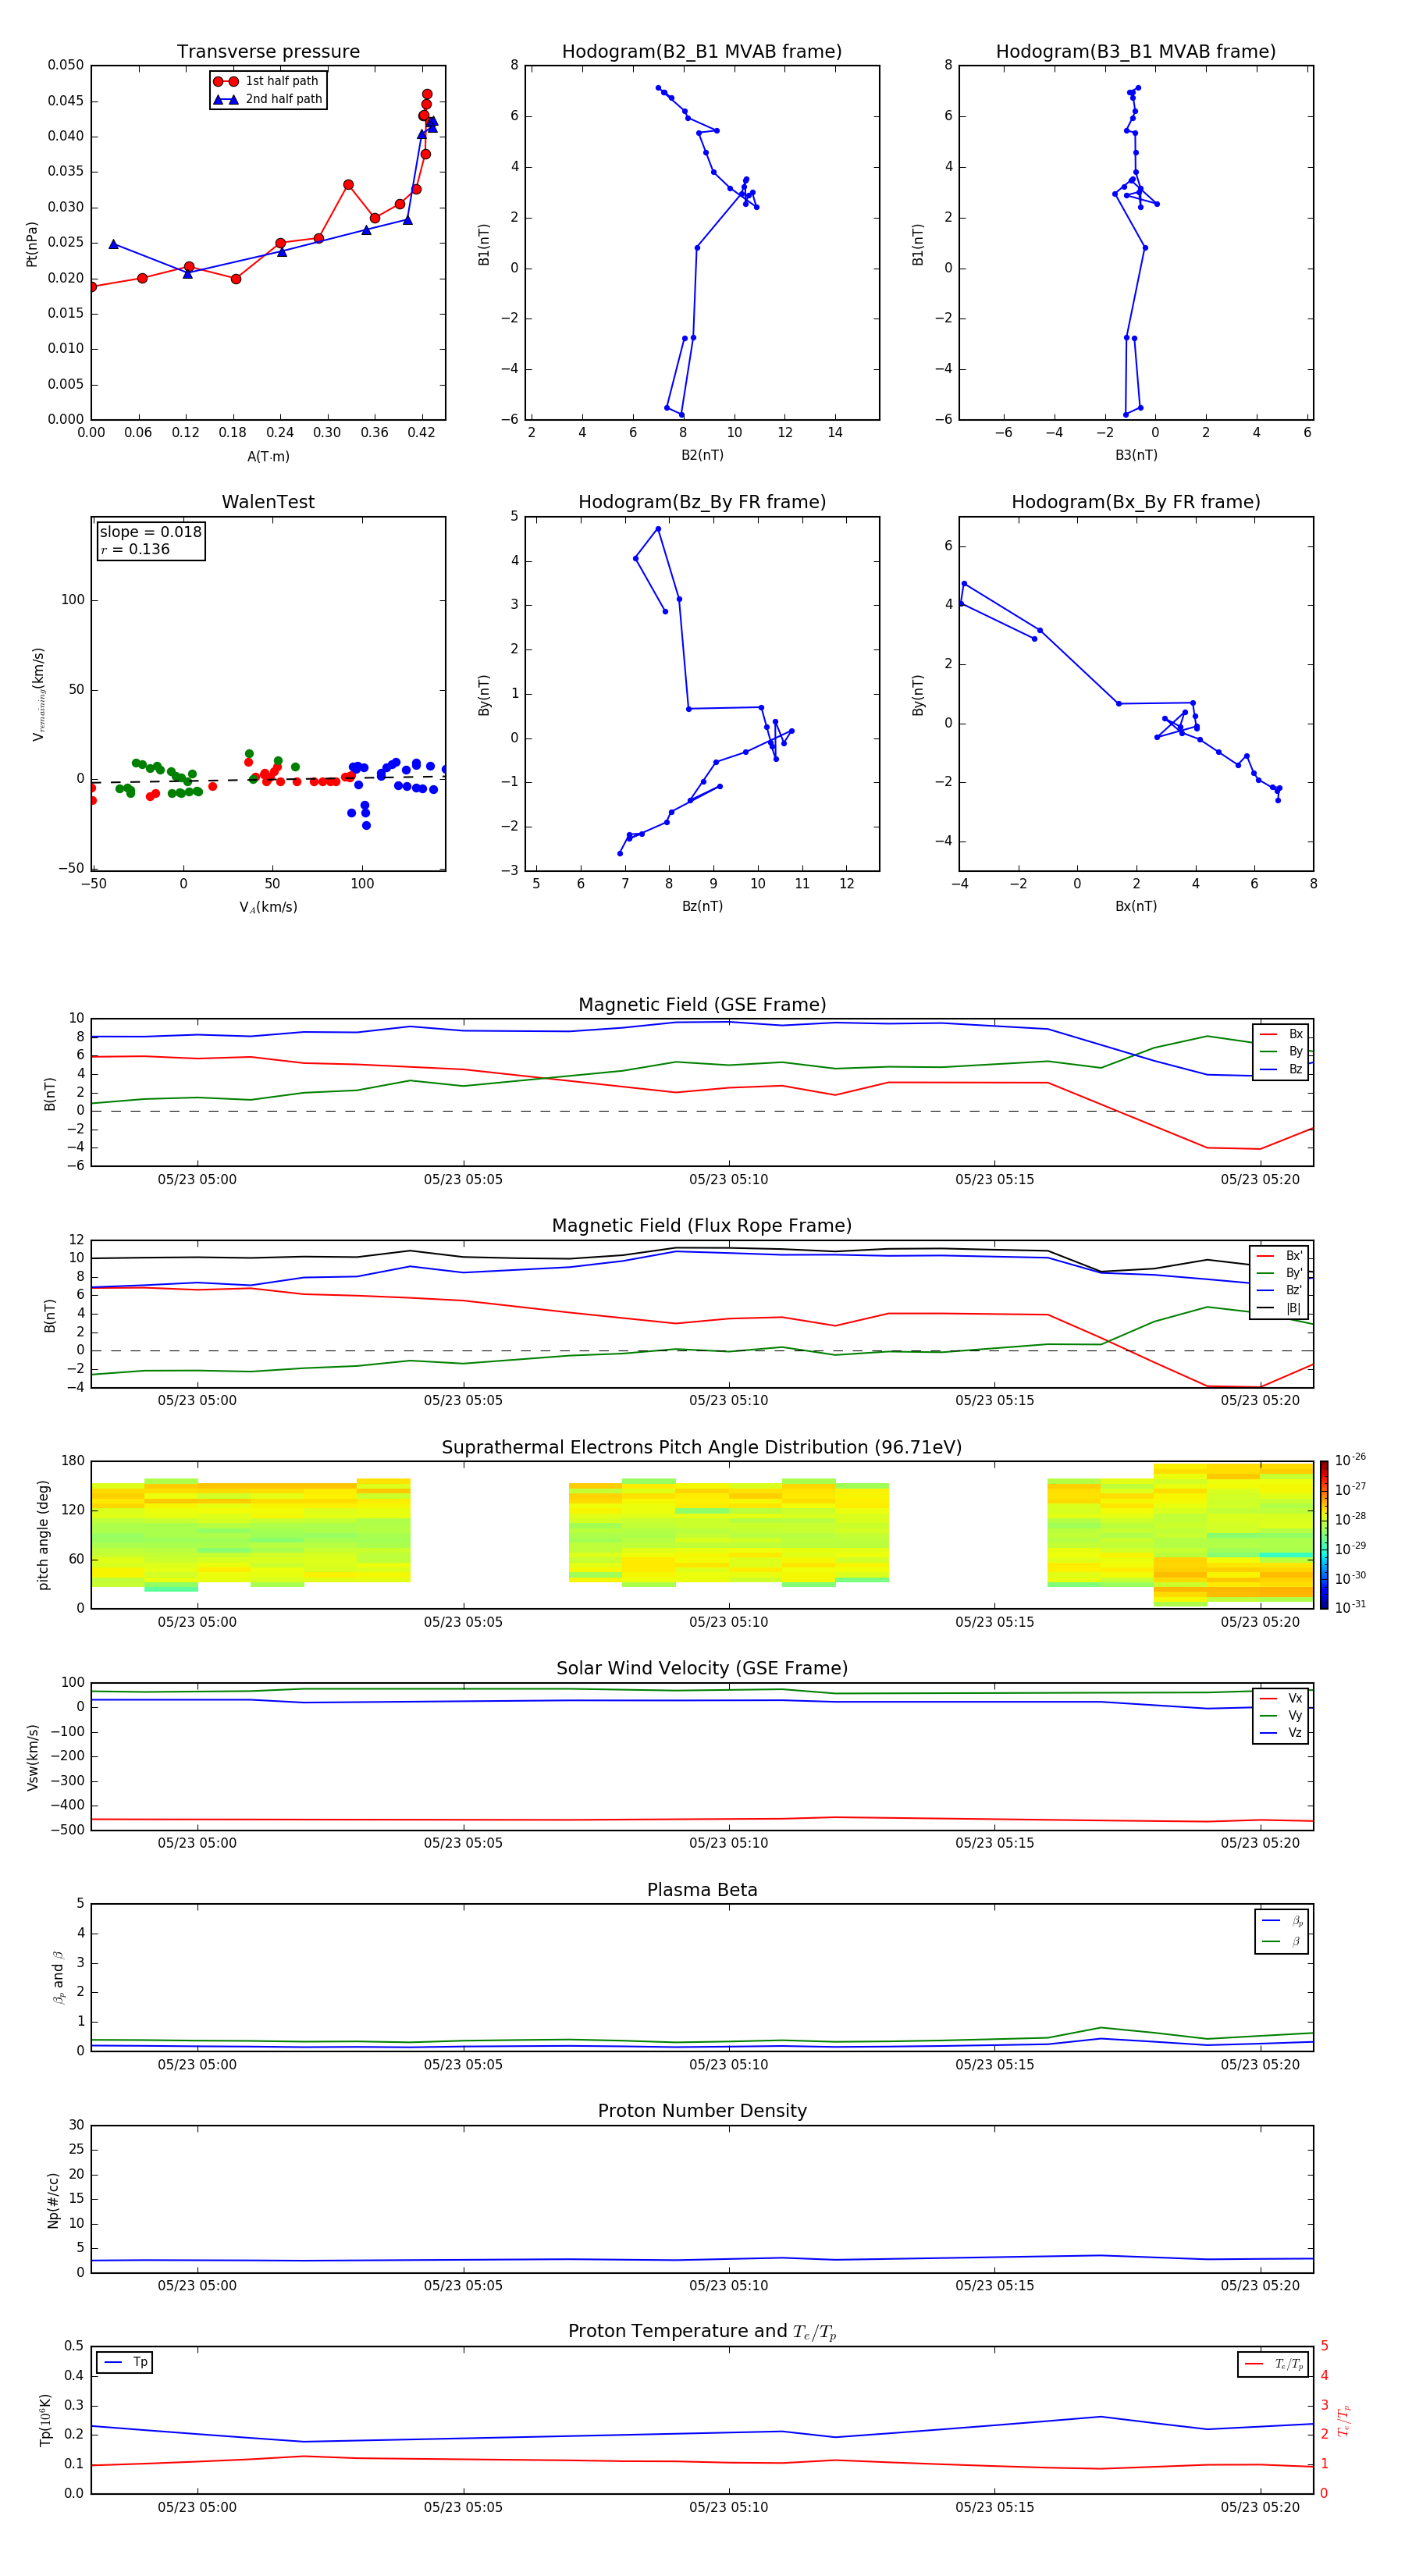Click the "Solar Wind Velocity (GSE Frame)" title
Image resolution: width=1405 pixels, height=2576 pixels.
pos(702,1668)
